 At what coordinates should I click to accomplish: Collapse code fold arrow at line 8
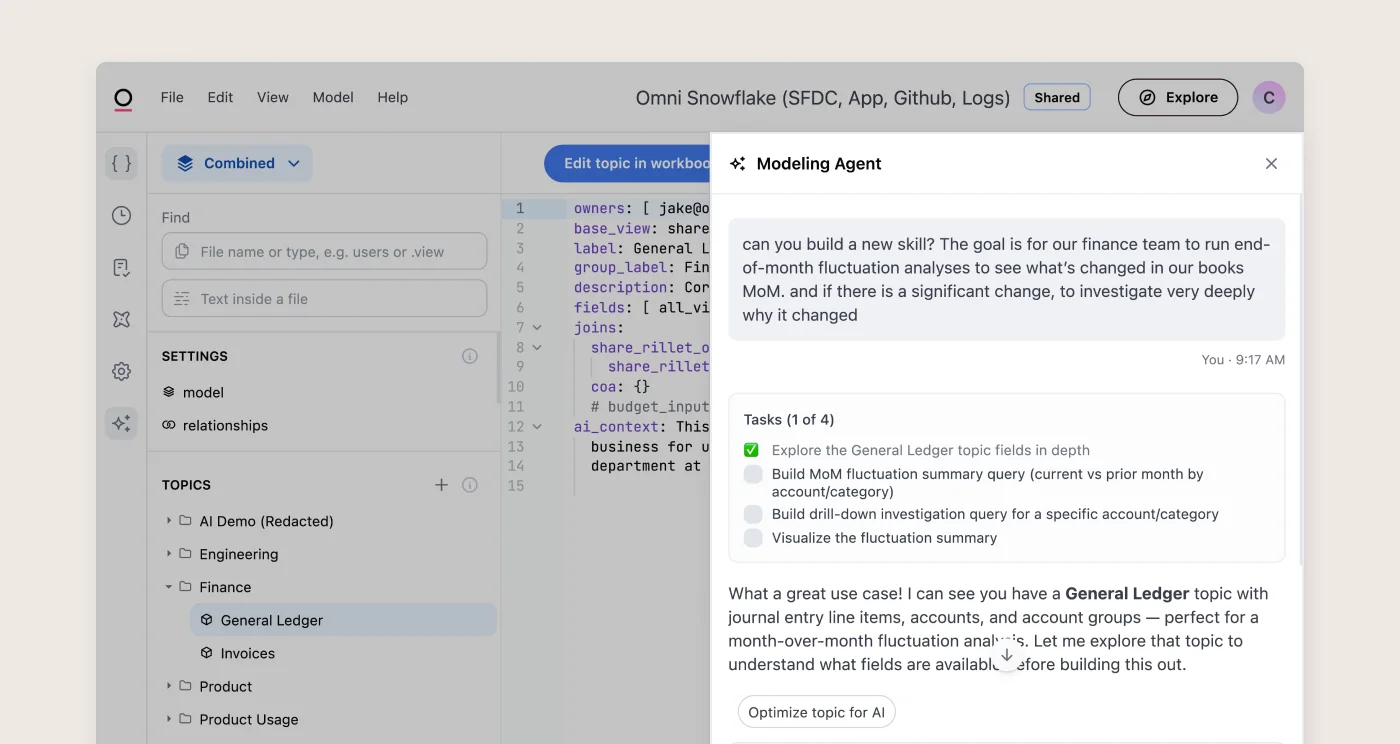pos(537,347)
